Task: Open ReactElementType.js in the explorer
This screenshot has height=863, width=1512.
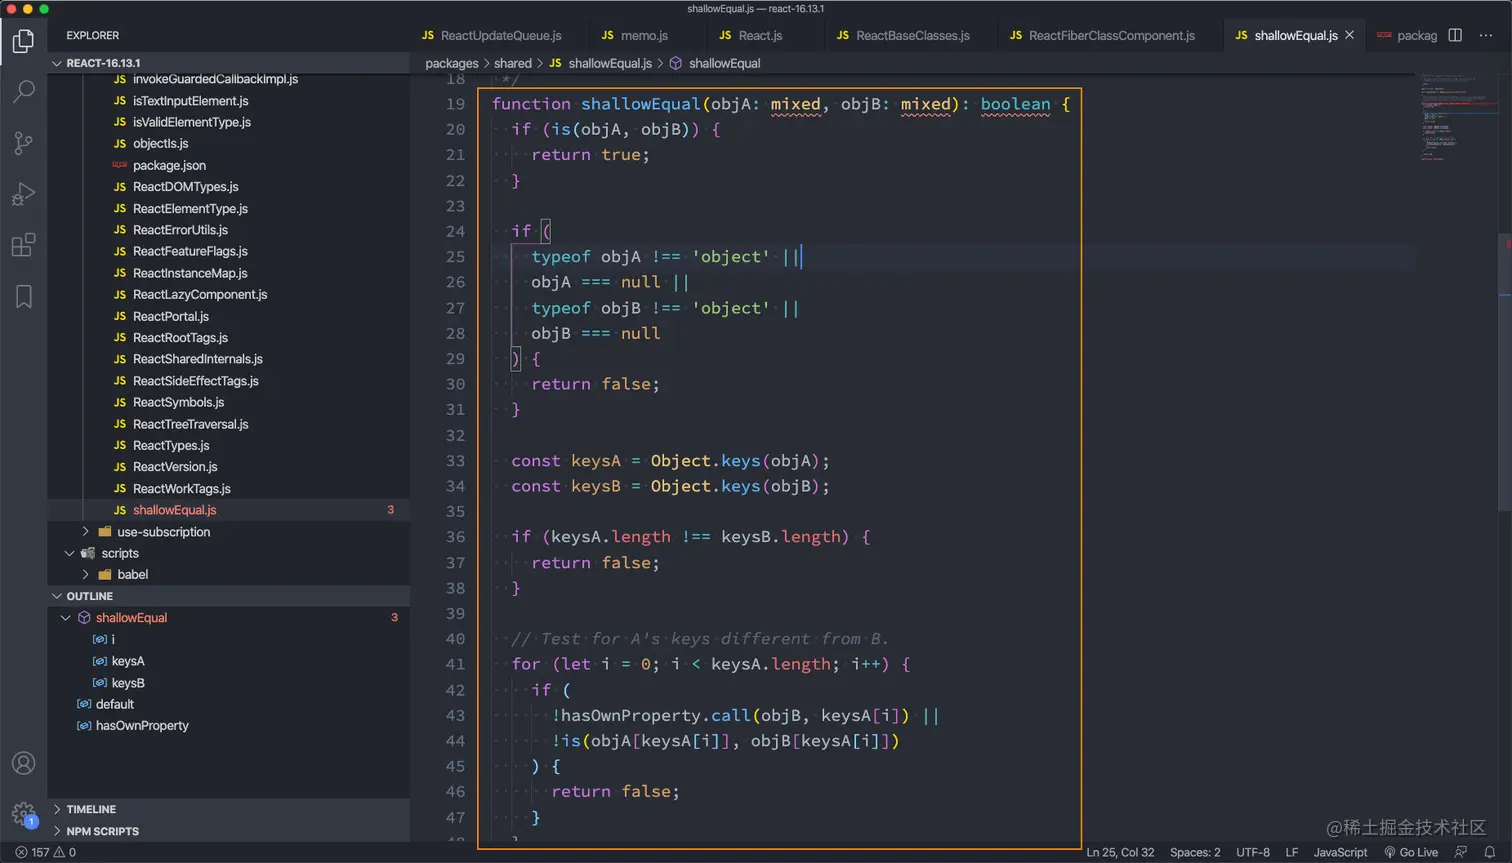Action: click(x=190, y=209)
